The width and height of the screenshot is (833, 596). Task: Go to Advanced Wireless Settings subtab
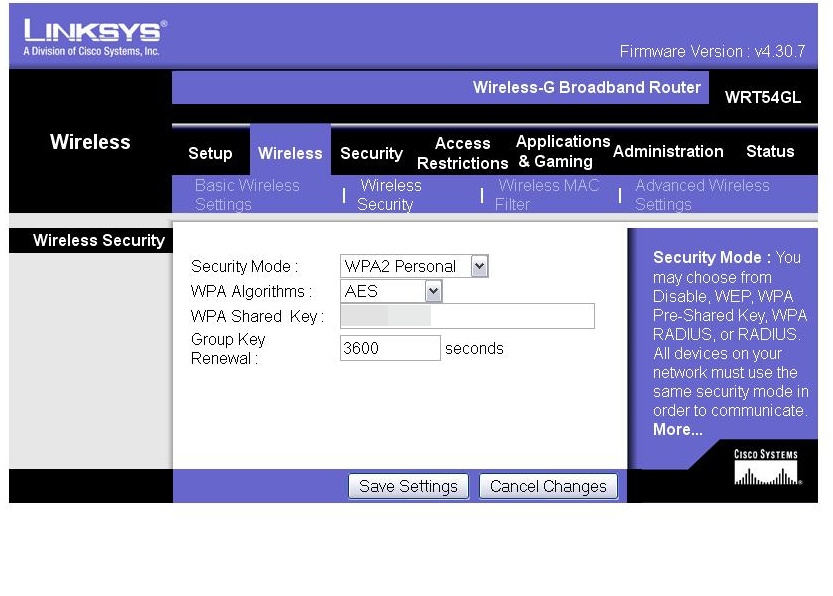coord(702,195)
